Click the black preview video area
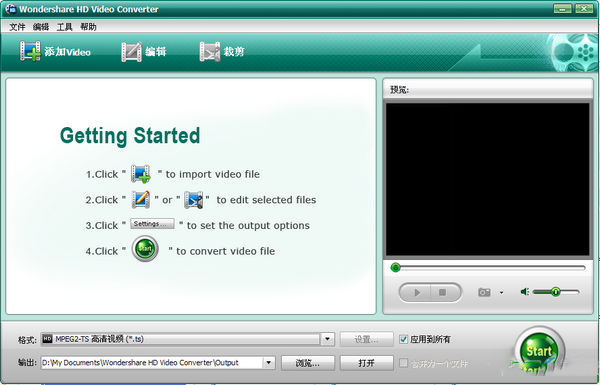 [x=488, y=179]
